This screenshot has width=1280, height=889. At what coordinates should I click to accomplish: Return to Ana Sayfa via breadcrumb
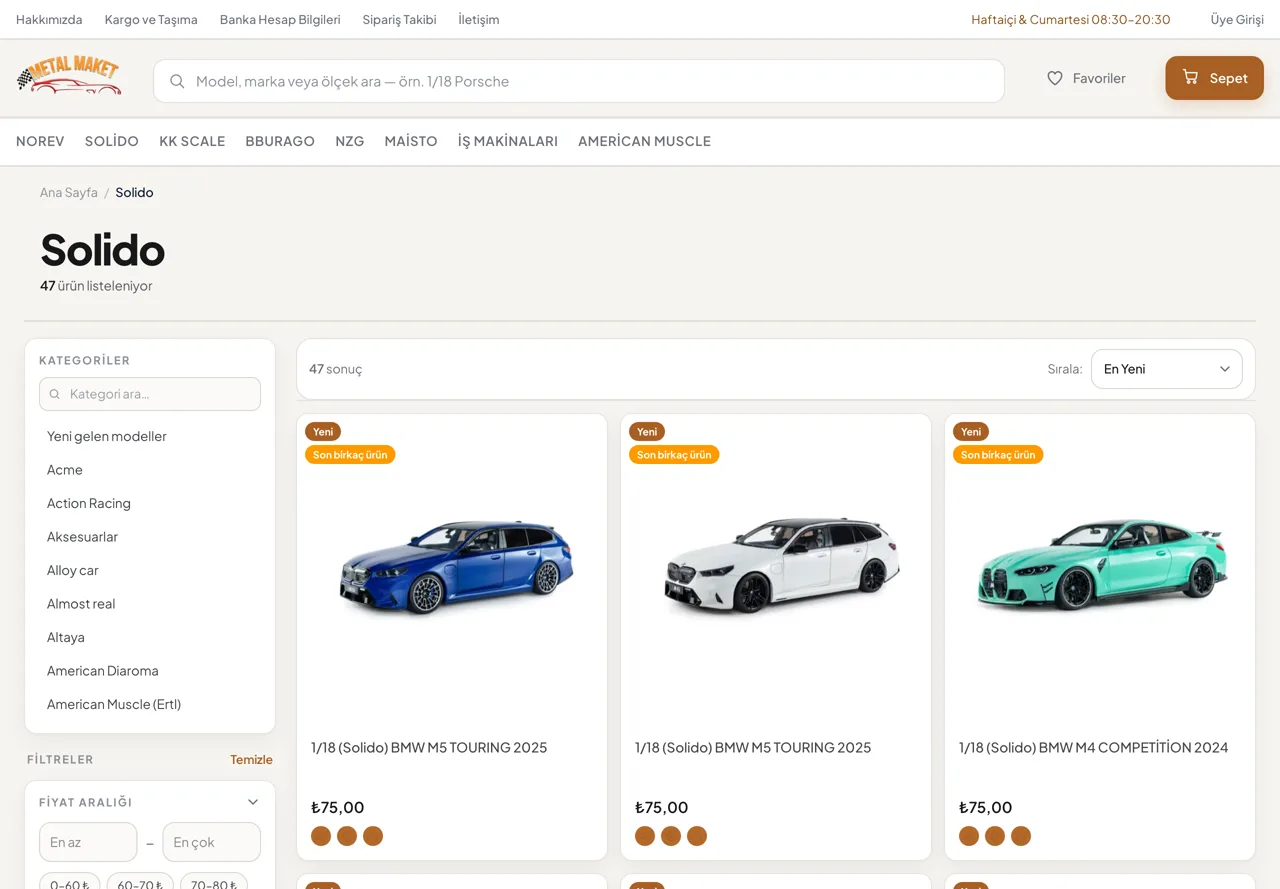click(x=69, y=192)
